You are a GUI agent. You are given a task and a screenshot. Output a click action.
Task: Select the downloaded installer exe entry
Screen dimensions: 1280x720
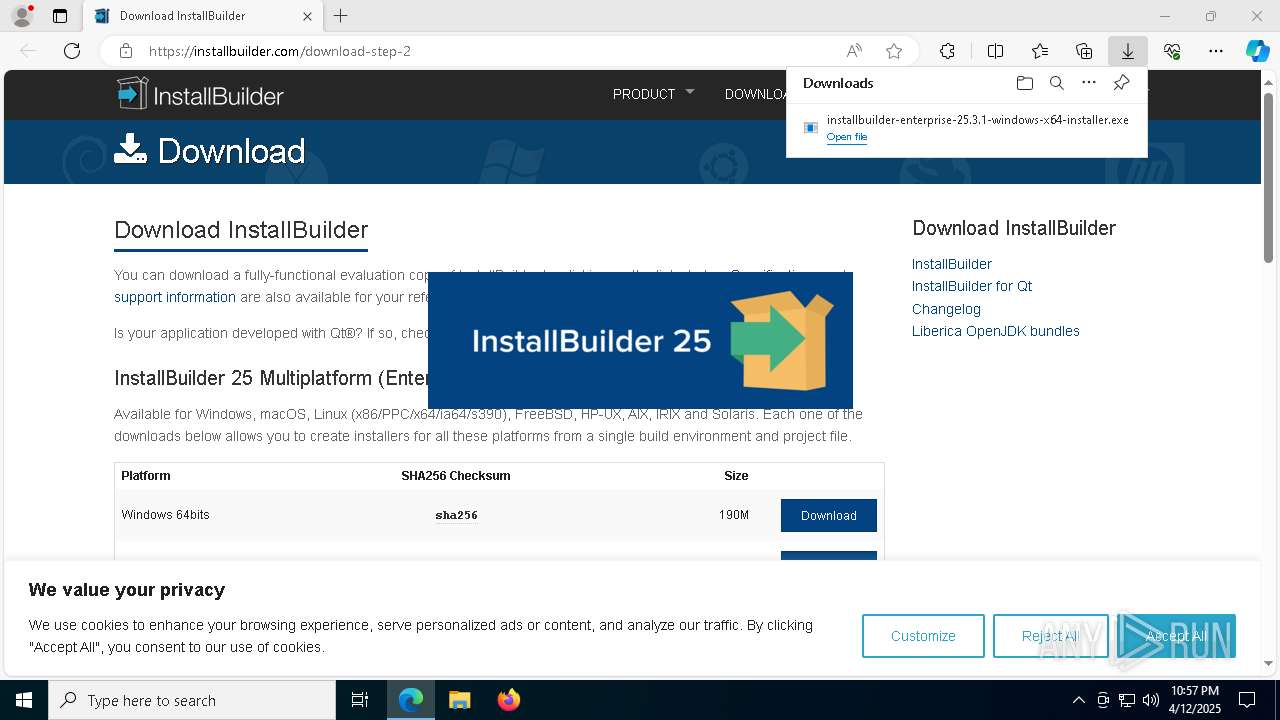(x=967, y=127)
